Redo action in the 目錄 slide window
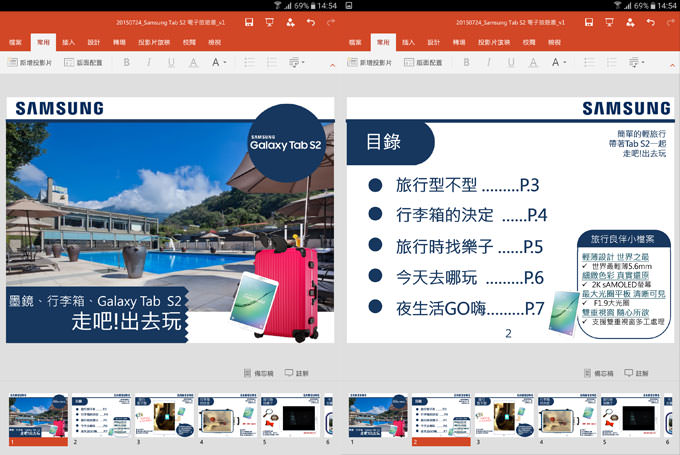Image resolution: width=680 pixels, height=455 pixels. 670,21
